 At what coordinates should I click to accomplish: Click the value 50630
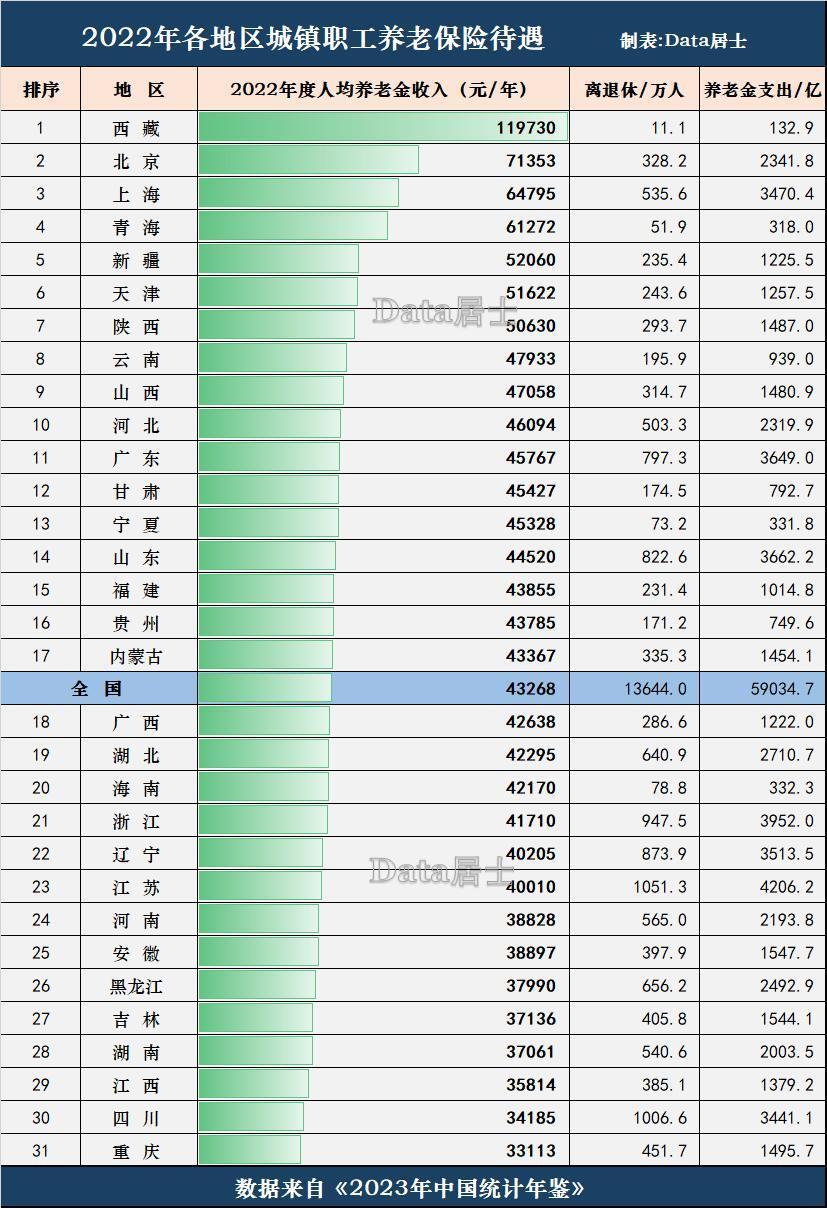click(x=531, y=326)
